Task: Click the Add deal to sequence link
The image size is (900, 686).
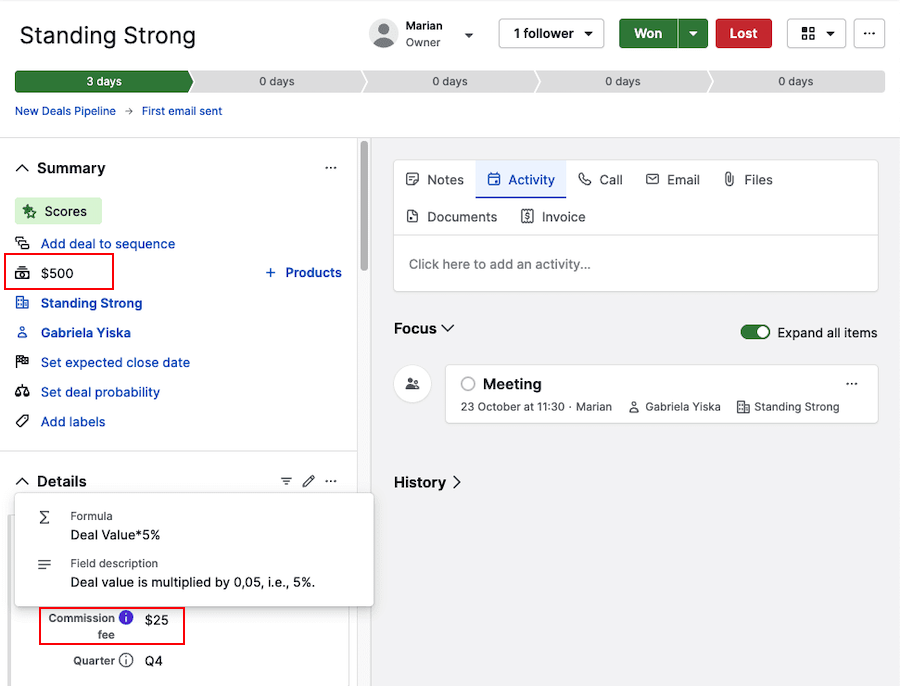Action: (108, 244)
